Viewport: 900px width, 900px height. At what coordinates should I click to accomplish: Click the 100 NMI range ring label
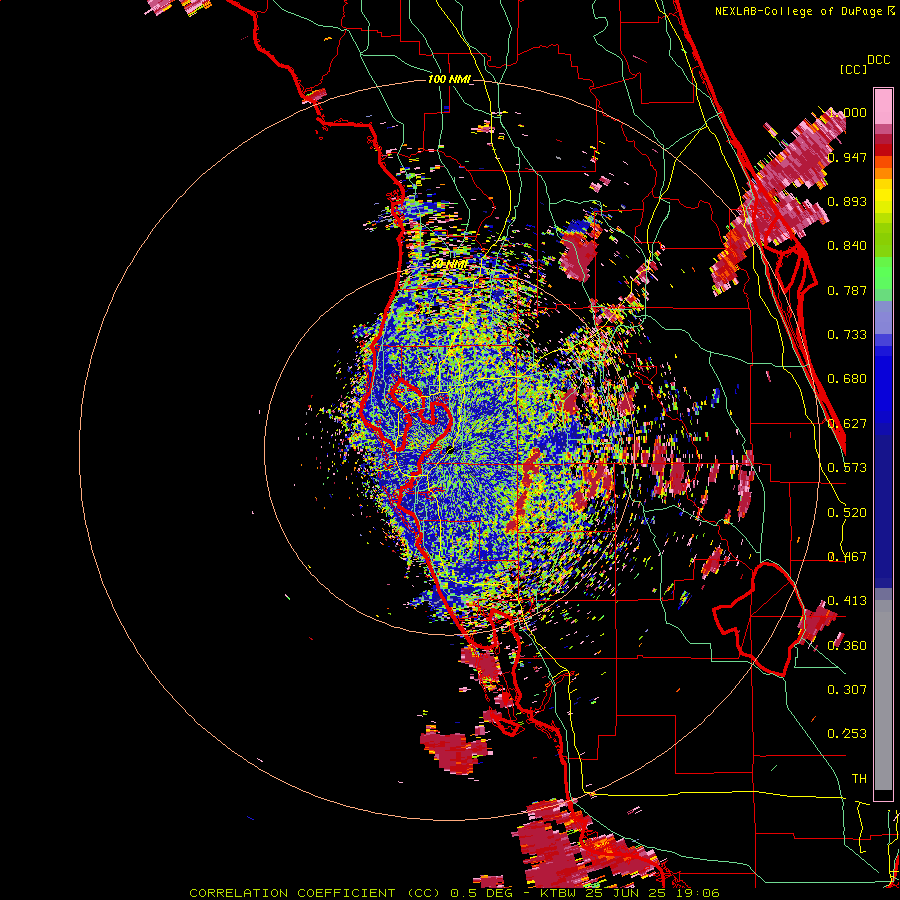tap(449, 79)
